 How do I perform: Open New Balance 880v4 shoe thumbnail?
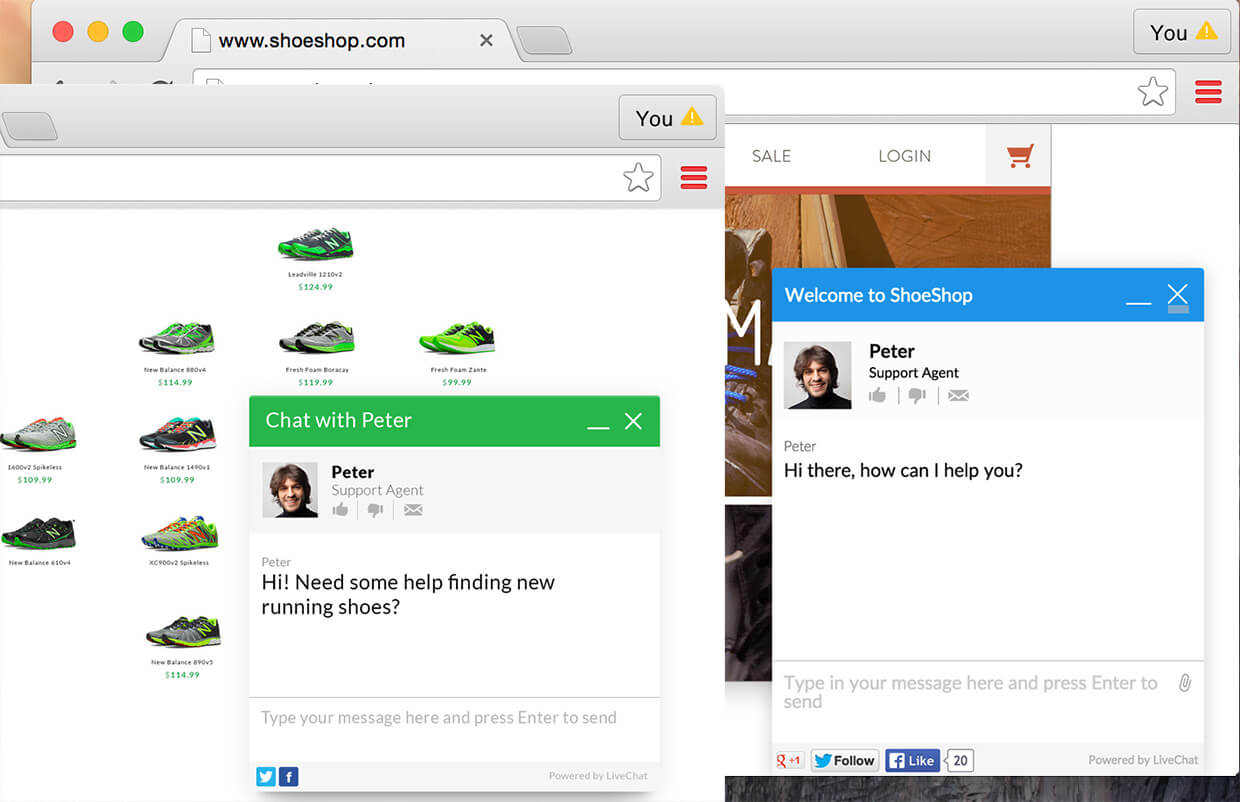[176, 337]
